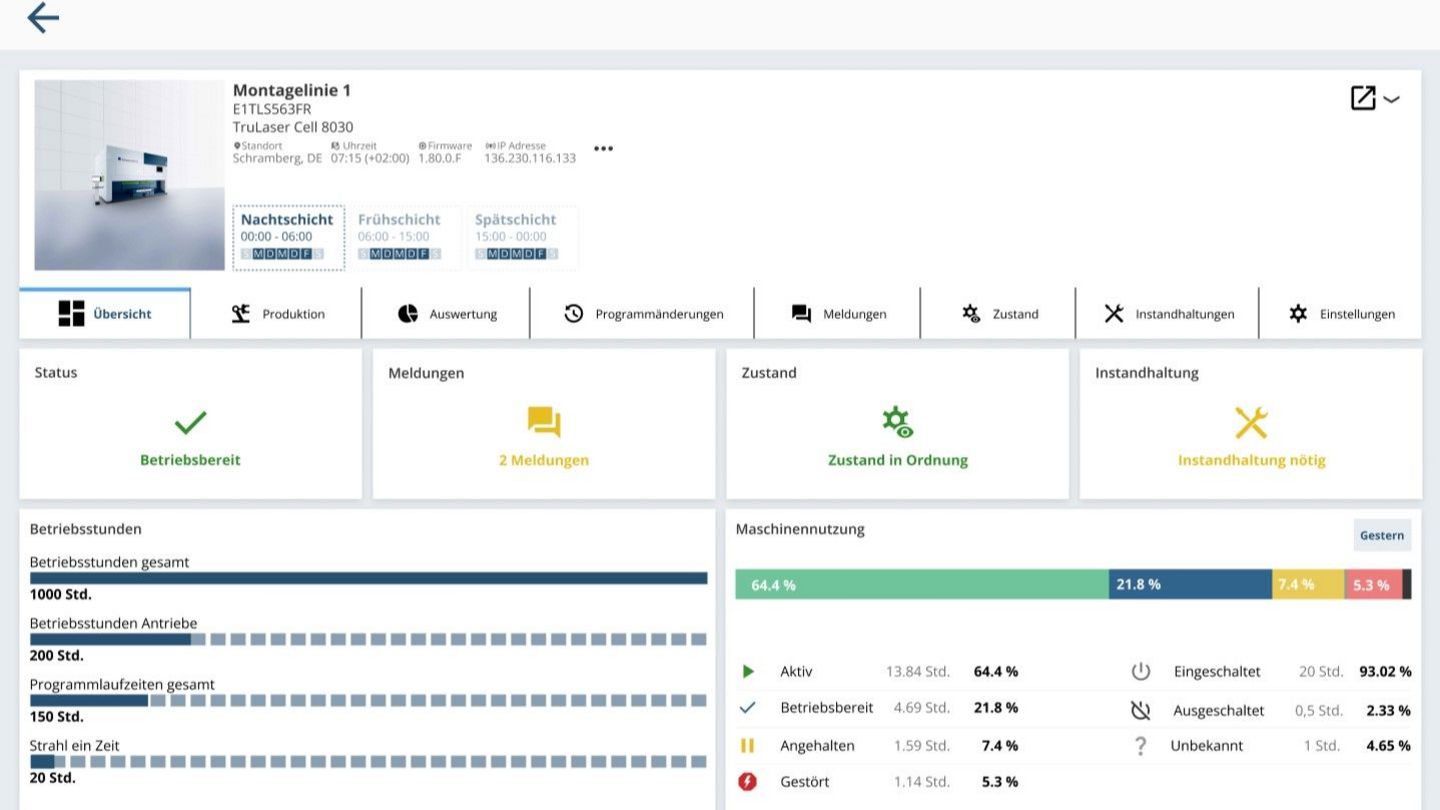Click the back arrow icon
This screenshot has height=810, width=1440.
tap(43, 18)
